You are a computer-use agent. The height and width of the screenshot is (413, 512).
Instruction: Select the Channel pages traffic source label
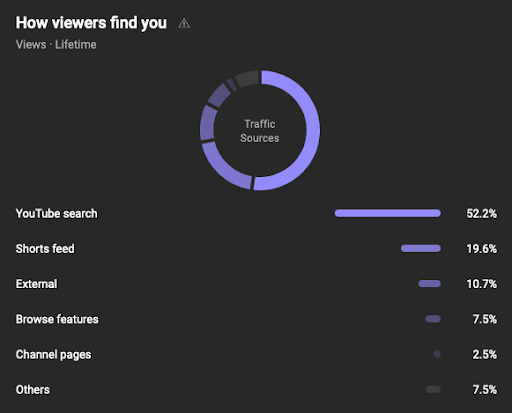(x=53, y=355)
